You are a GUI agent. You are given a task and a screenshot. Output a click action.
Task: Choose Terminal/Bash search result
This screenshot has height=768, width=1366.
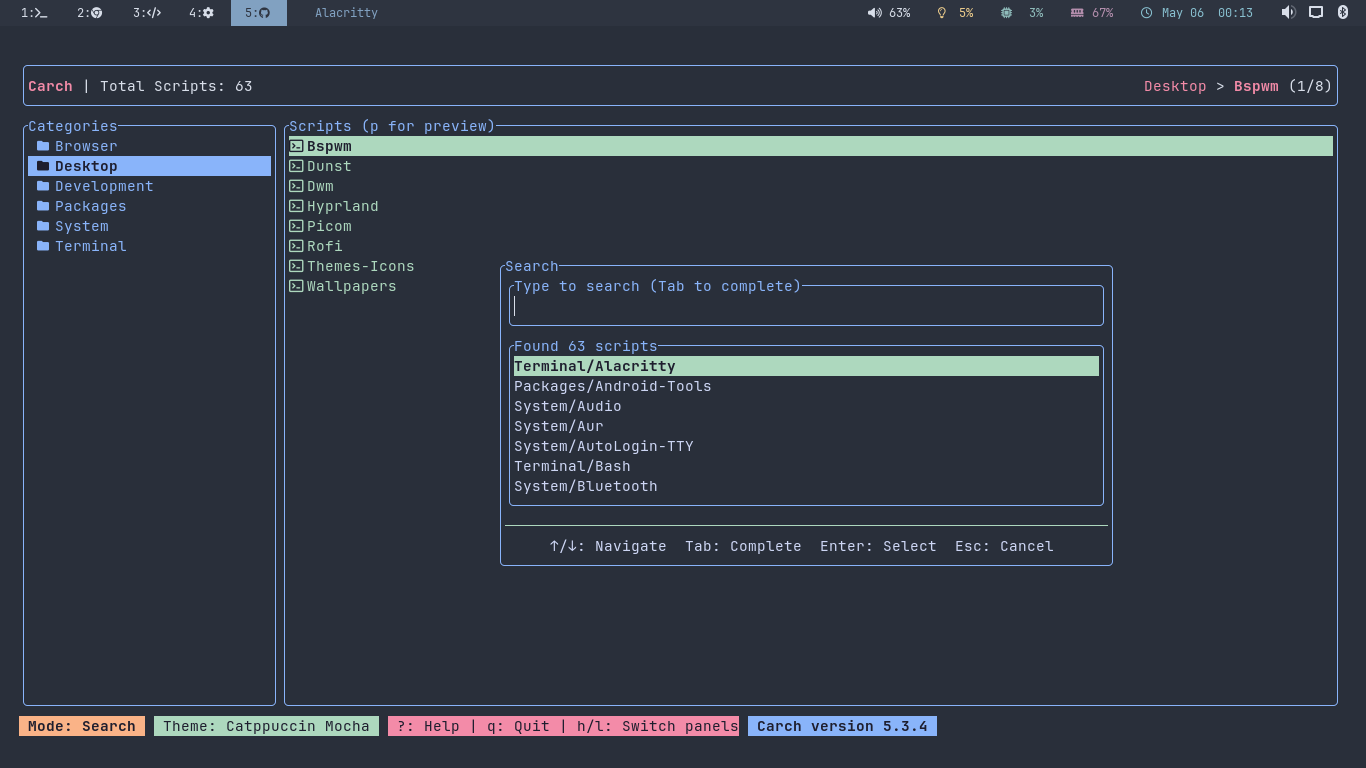tap(806, 466)
